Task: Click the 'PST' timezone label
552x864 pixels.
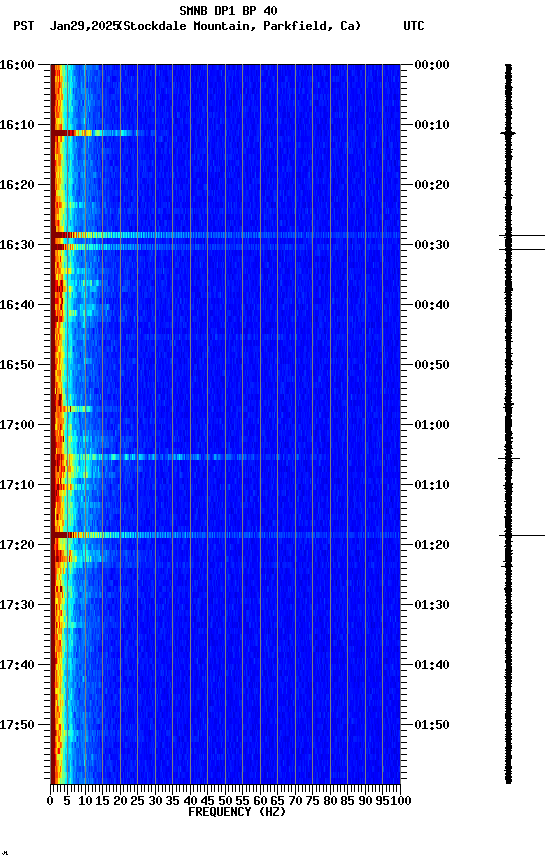Action: (24, 26)
